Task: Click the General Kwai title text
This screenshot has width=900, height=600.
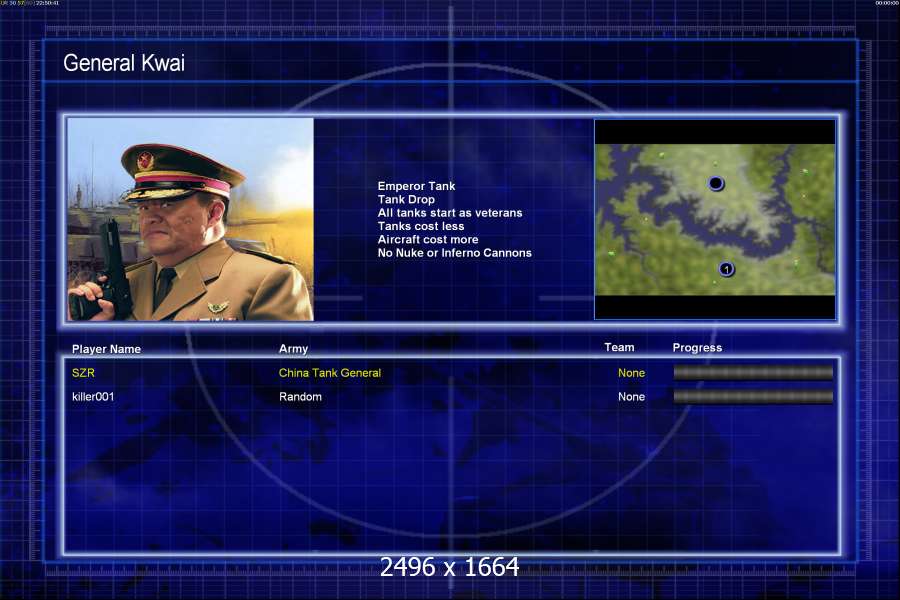Action: (124, 63)
